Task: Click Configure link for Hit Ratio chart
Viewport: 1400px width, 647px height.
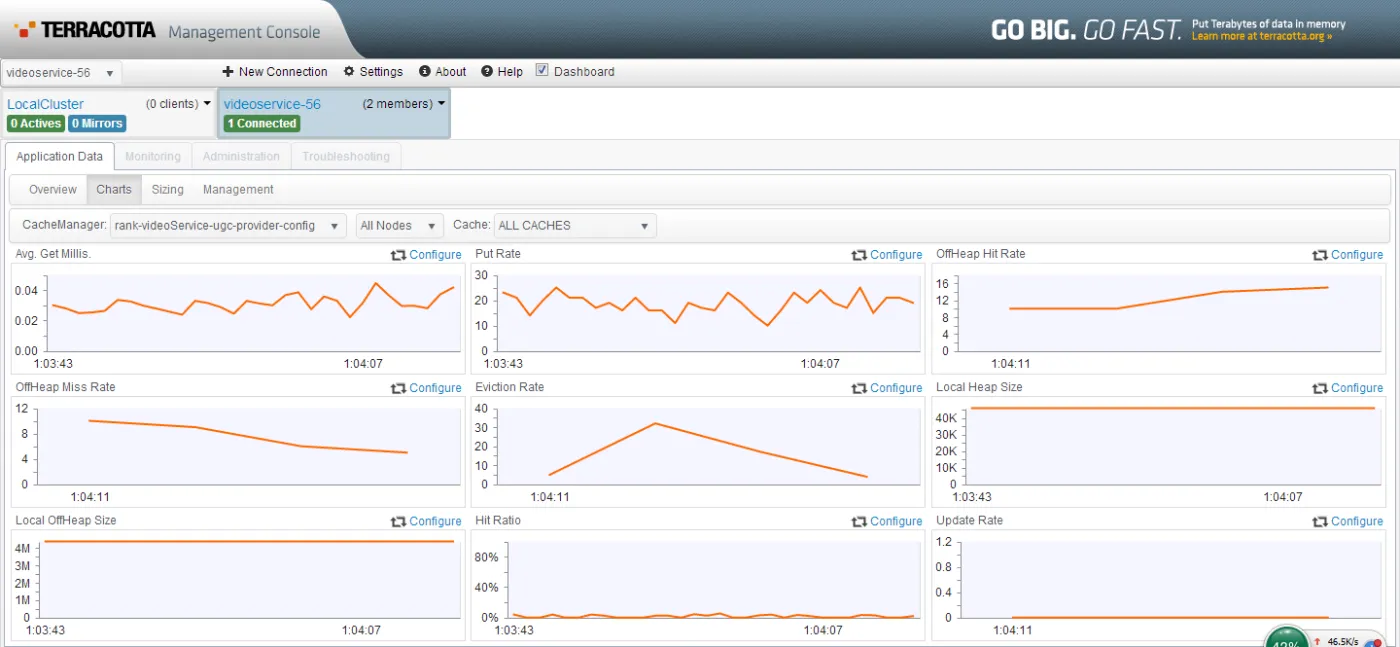Action: 895,521
